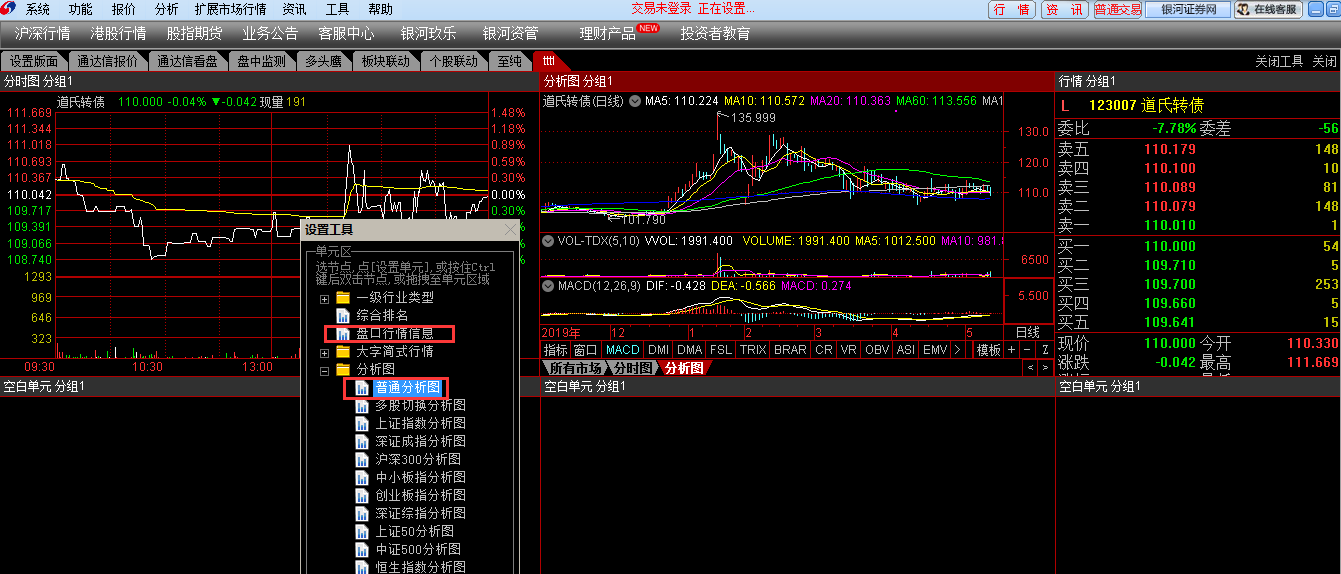Select the 设置版面 layout tab
1341x574 pixels.
click(x=34, y=61)
